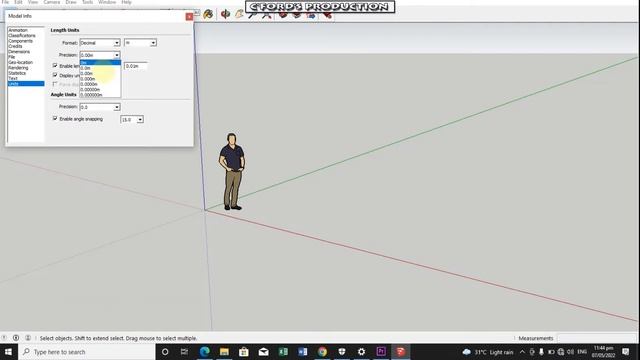
Task: Open the notification center icon
Action: [x=625, y=352]
